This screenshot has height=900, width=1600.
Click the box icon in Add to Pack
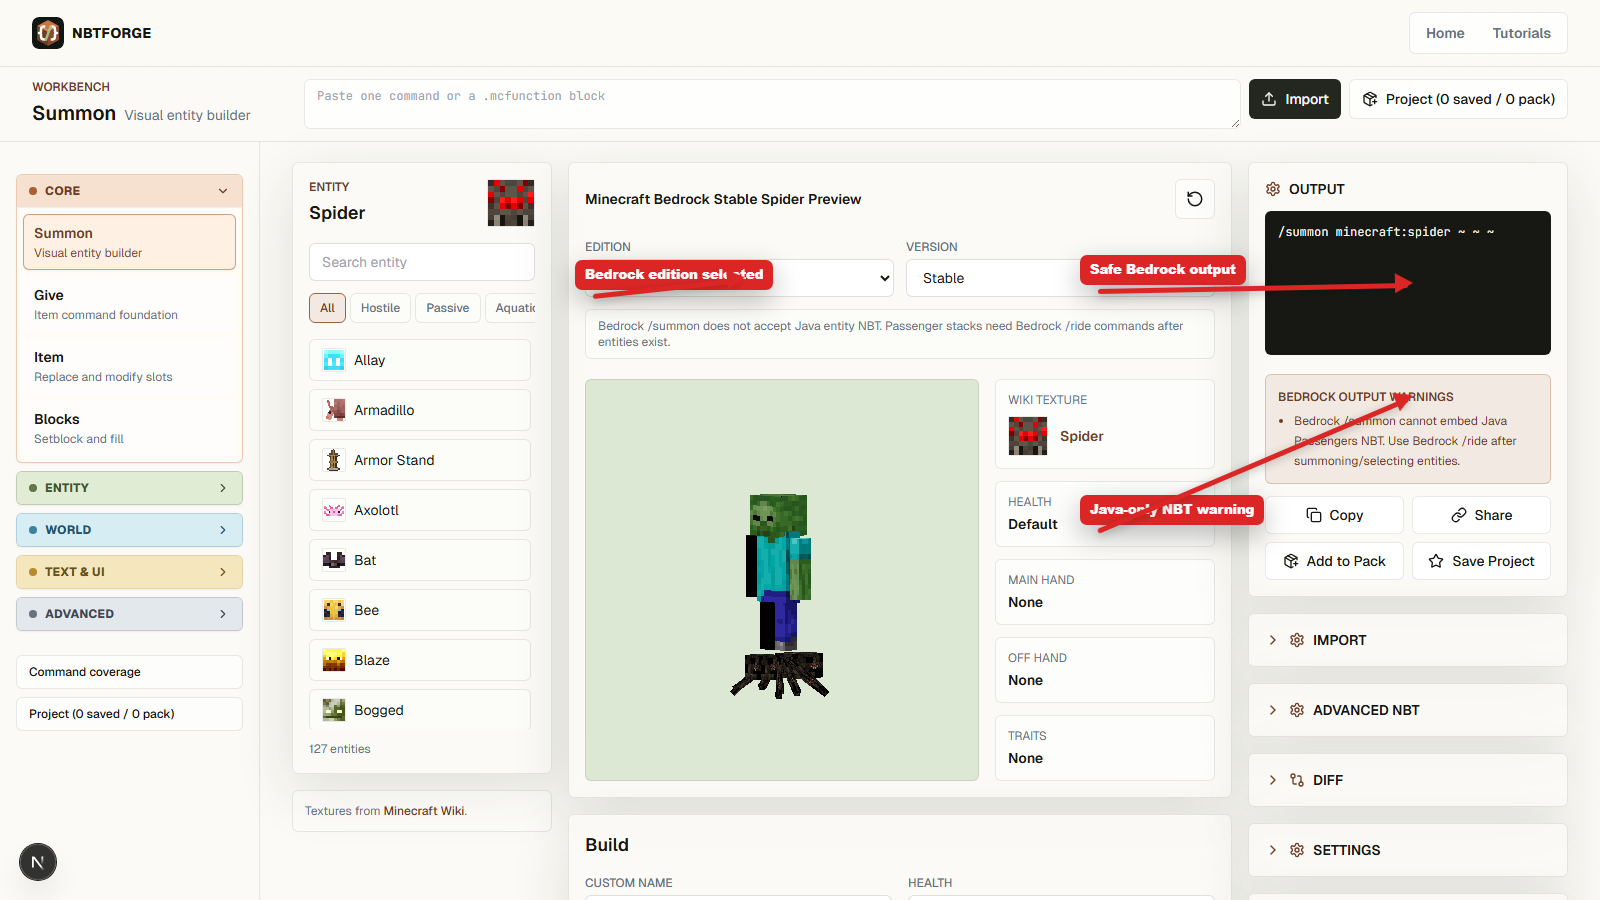click(1291, 561)
